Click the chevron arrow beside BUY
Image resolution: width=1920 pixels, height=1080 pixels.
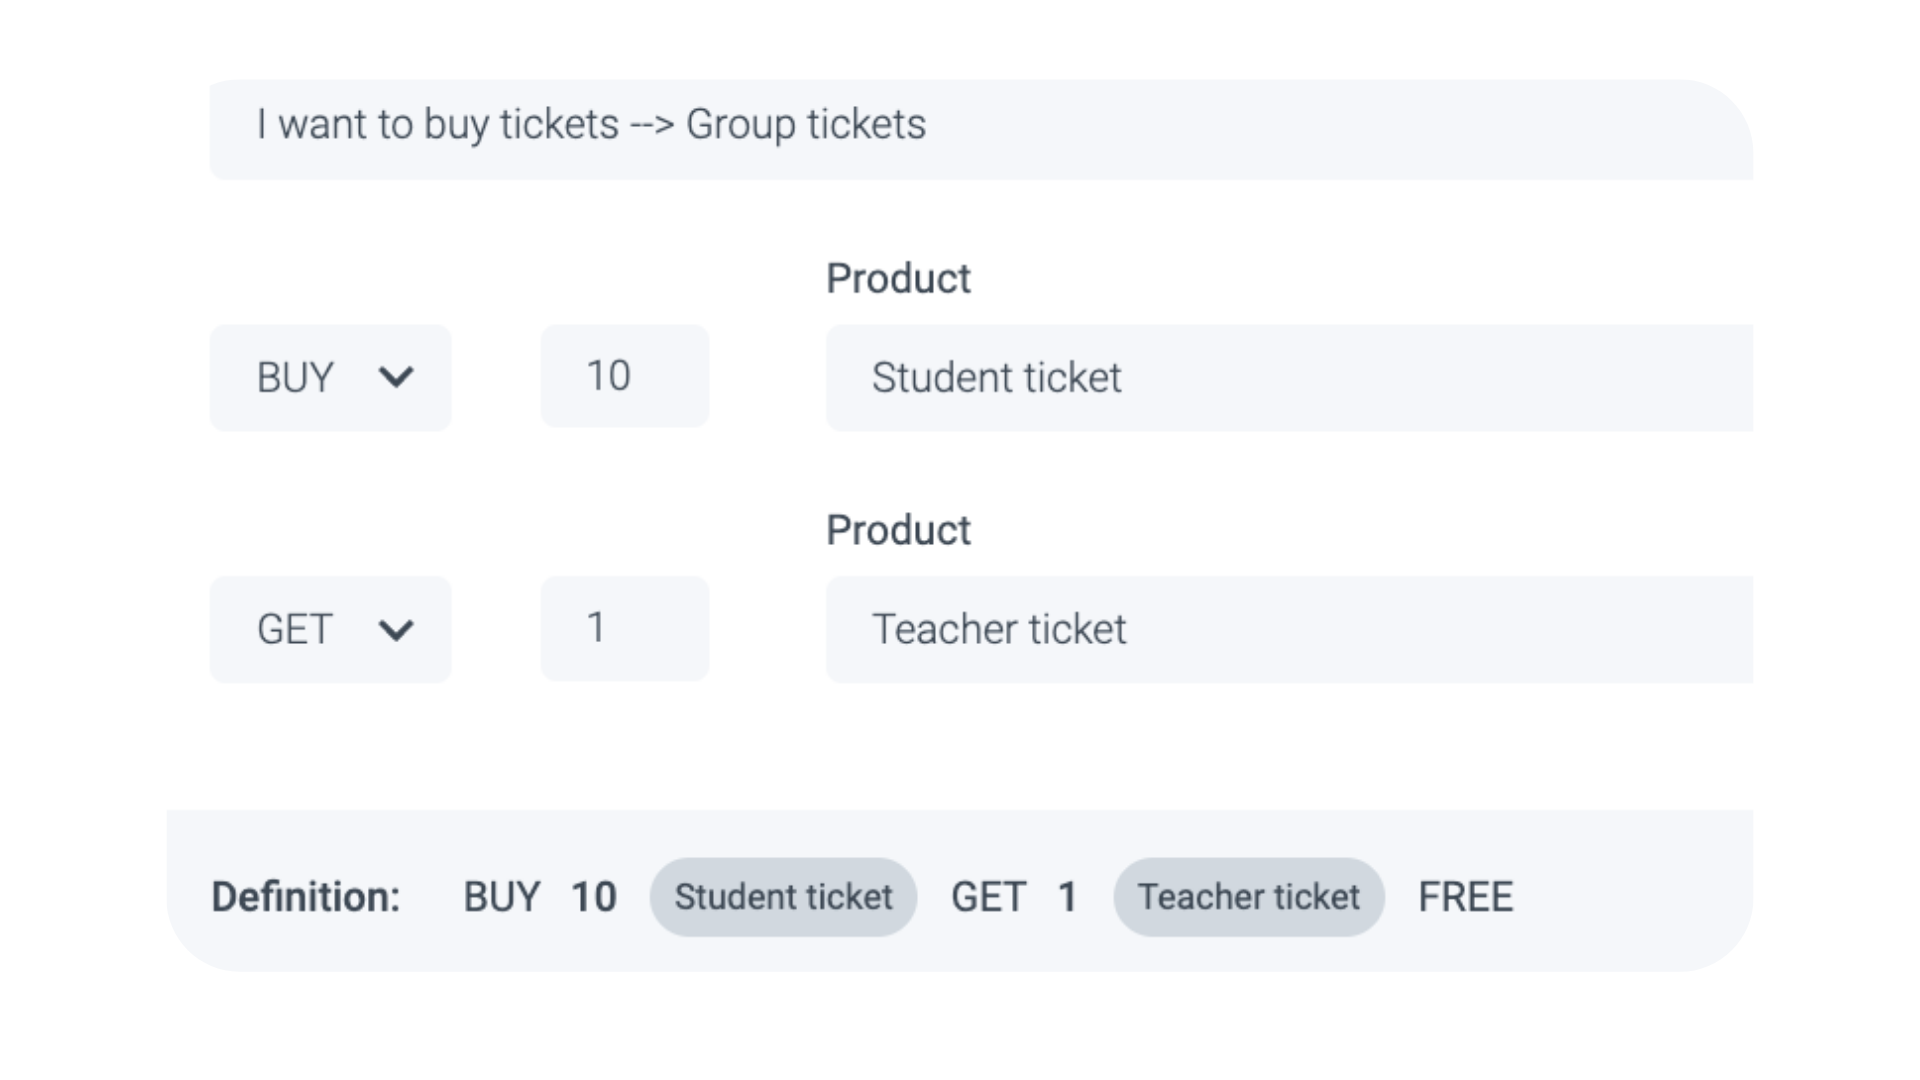396,378
